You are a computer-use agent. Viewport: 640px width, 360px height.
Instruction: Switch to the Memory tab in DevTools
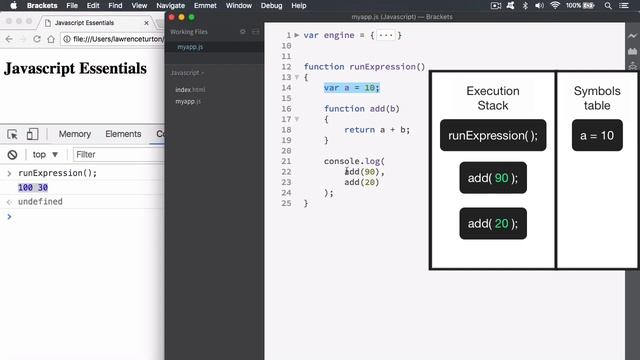(75, 134)
